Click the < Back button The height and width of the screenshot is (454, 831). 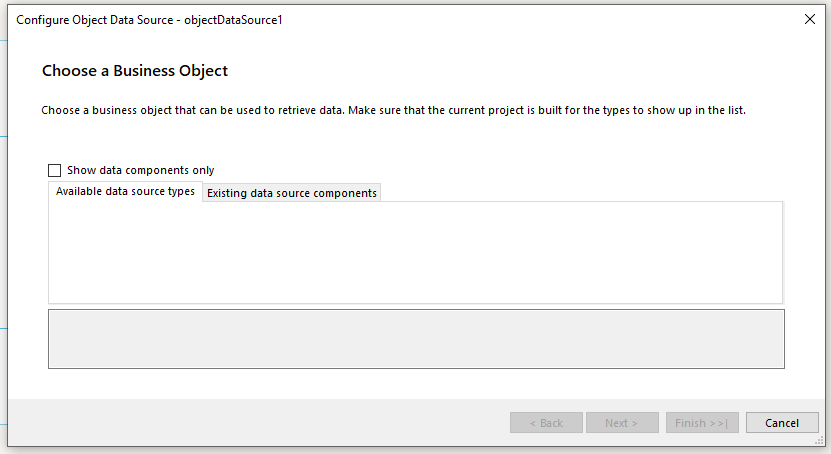click(x=546, y=423)
